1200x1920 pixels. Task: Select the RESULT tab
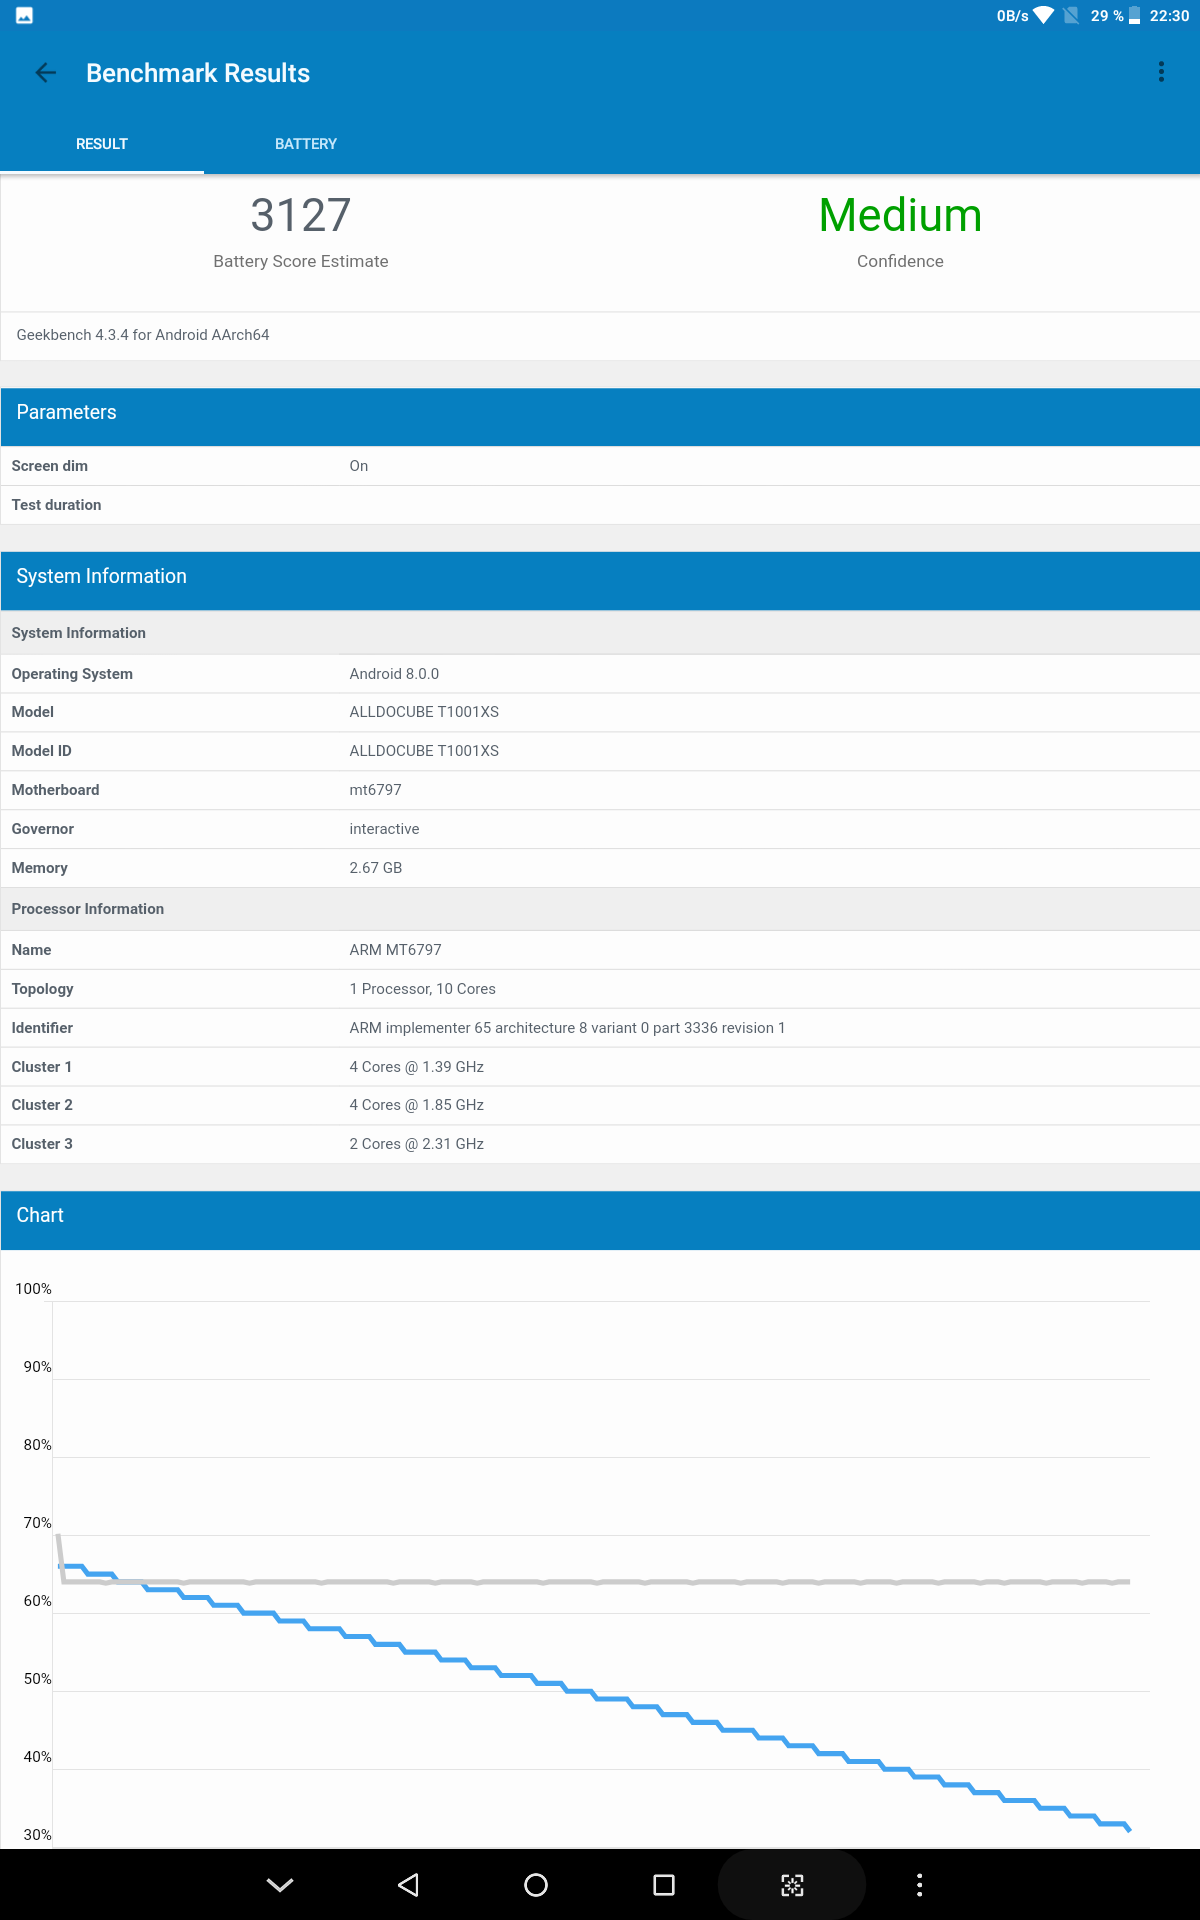pos(102,144)
